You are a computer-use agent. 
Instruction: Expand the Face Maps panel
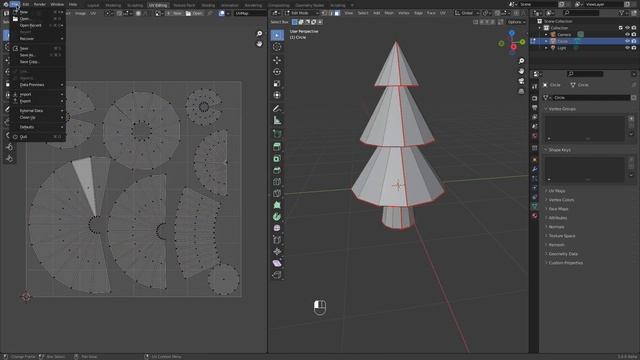click(558, 209)
